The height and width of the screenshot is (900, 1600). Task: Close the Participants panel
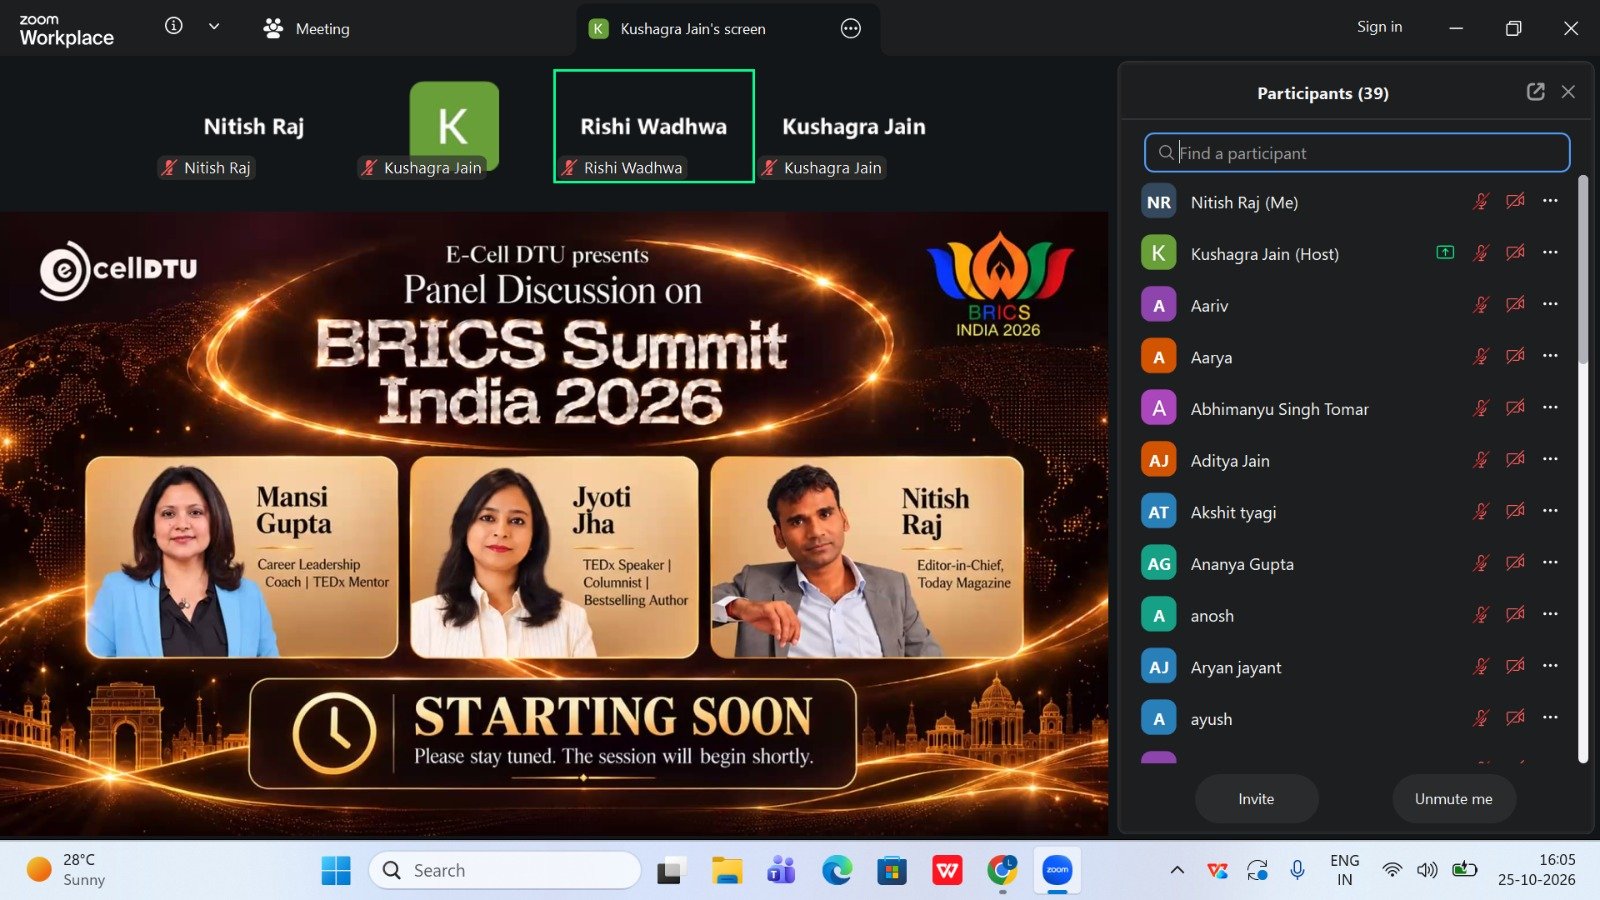pyautogui.click(x=1568, y=92)
